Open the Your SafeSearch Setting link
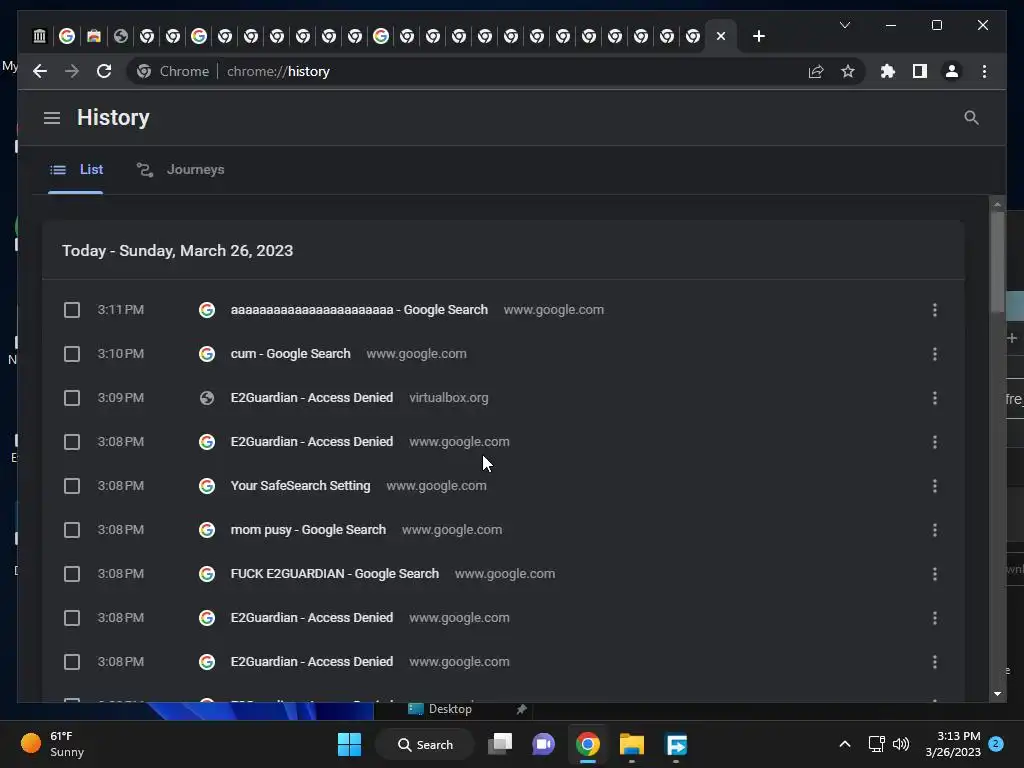Viewport: 1024px width, 768px height. point(300,486)
